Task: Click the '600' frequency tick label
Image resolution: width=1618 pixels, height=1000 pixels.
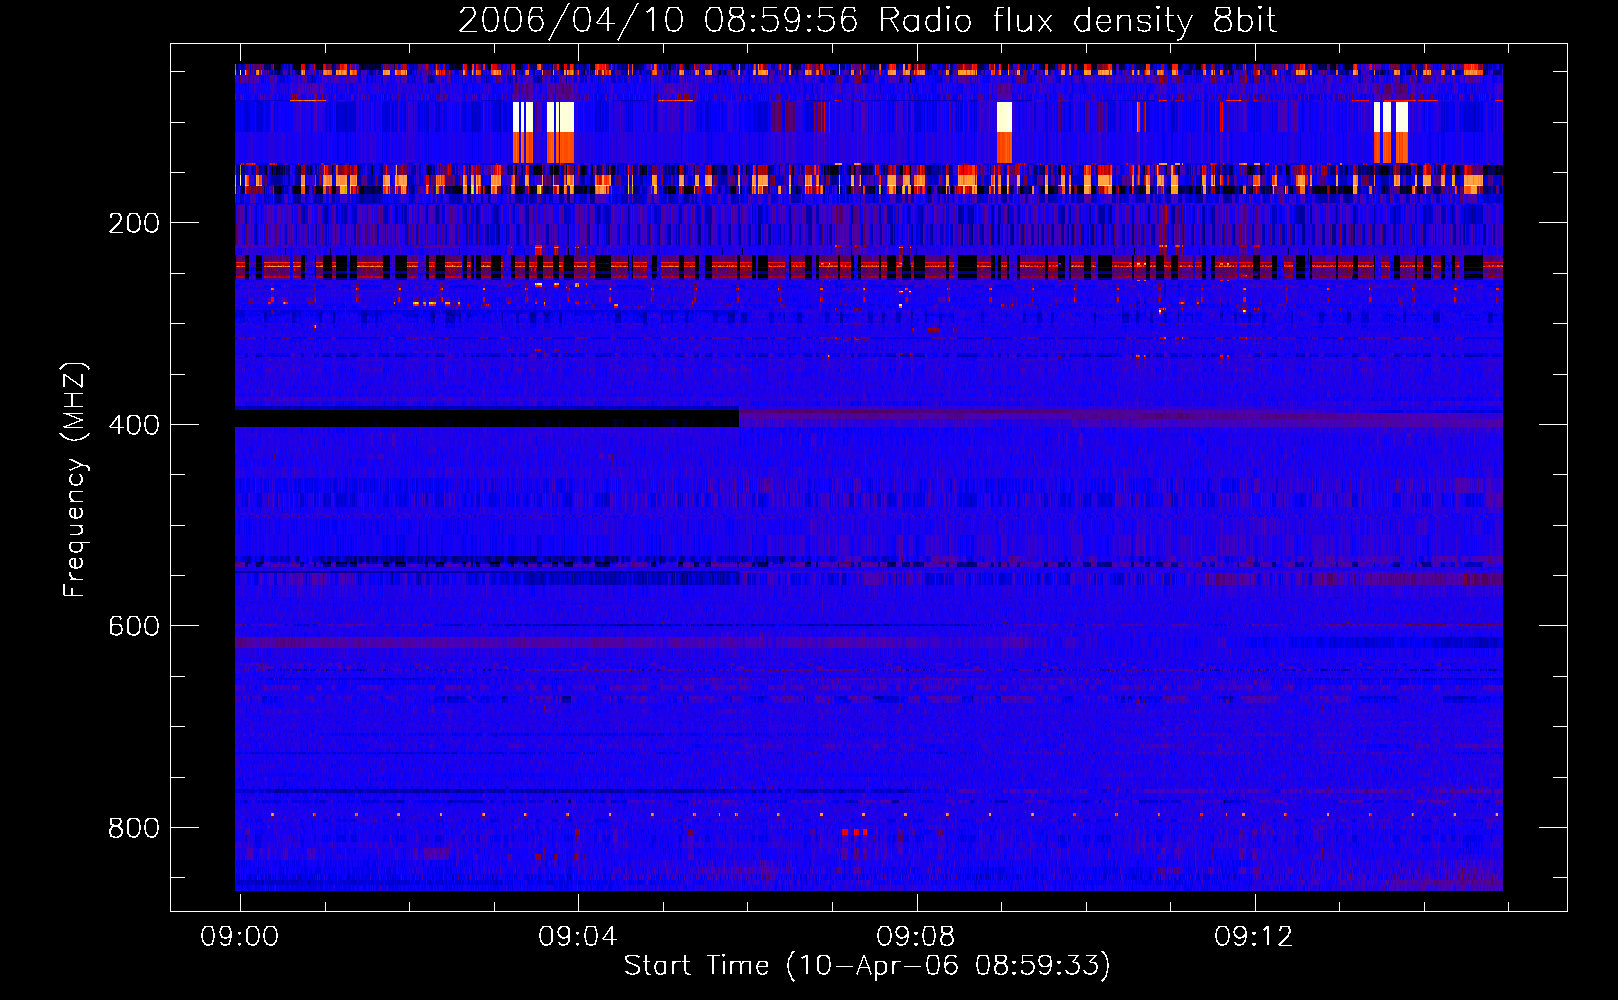Action: [x=134, y=626]
